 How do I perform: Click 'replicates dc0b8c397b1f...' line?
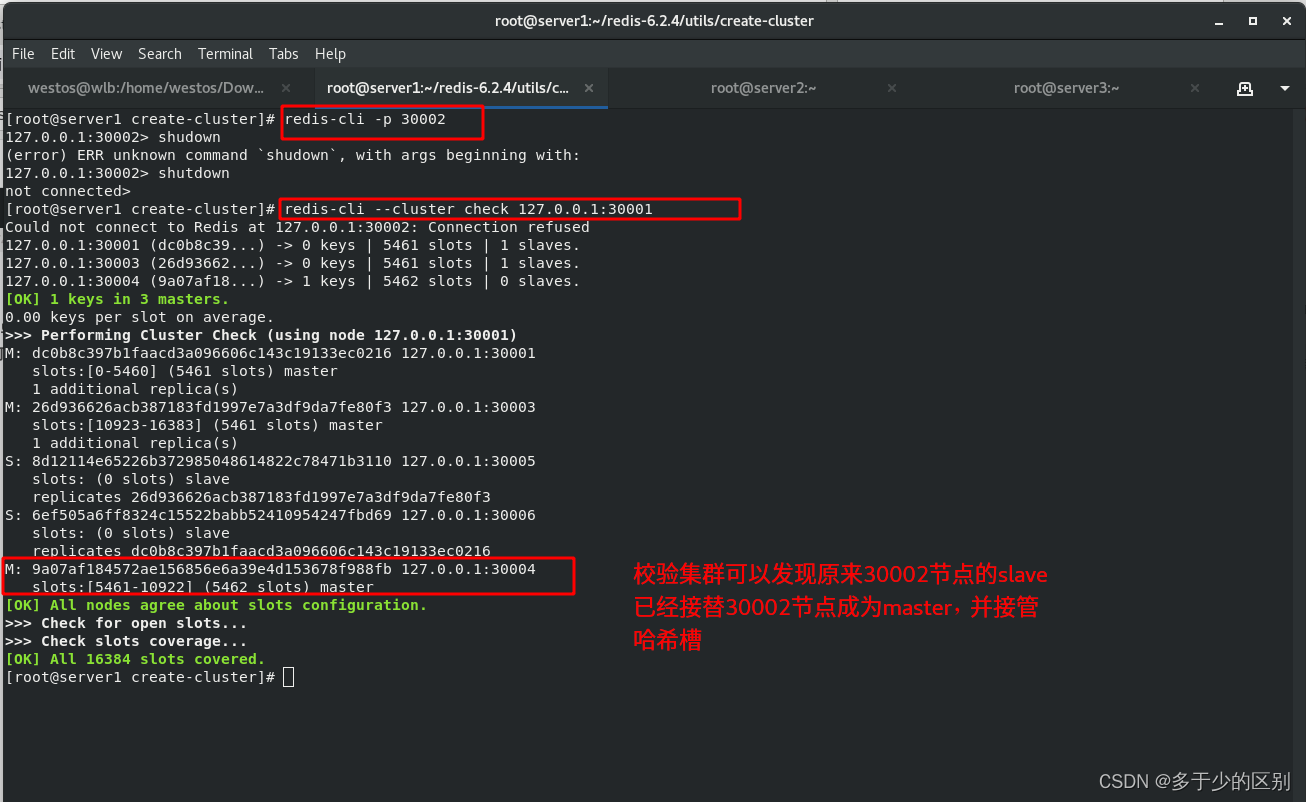pyautogui.click(x=261, y=551)
